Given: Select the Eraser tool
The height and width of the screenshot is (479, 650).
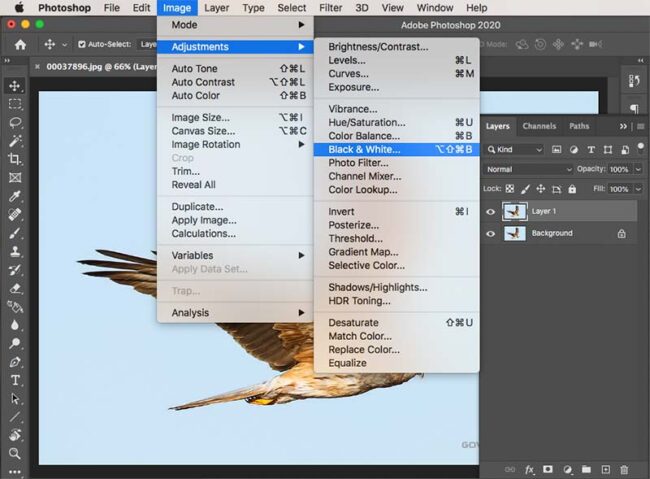Looking at the screenshot, I should pyautogui.click(x=15, y=288).
